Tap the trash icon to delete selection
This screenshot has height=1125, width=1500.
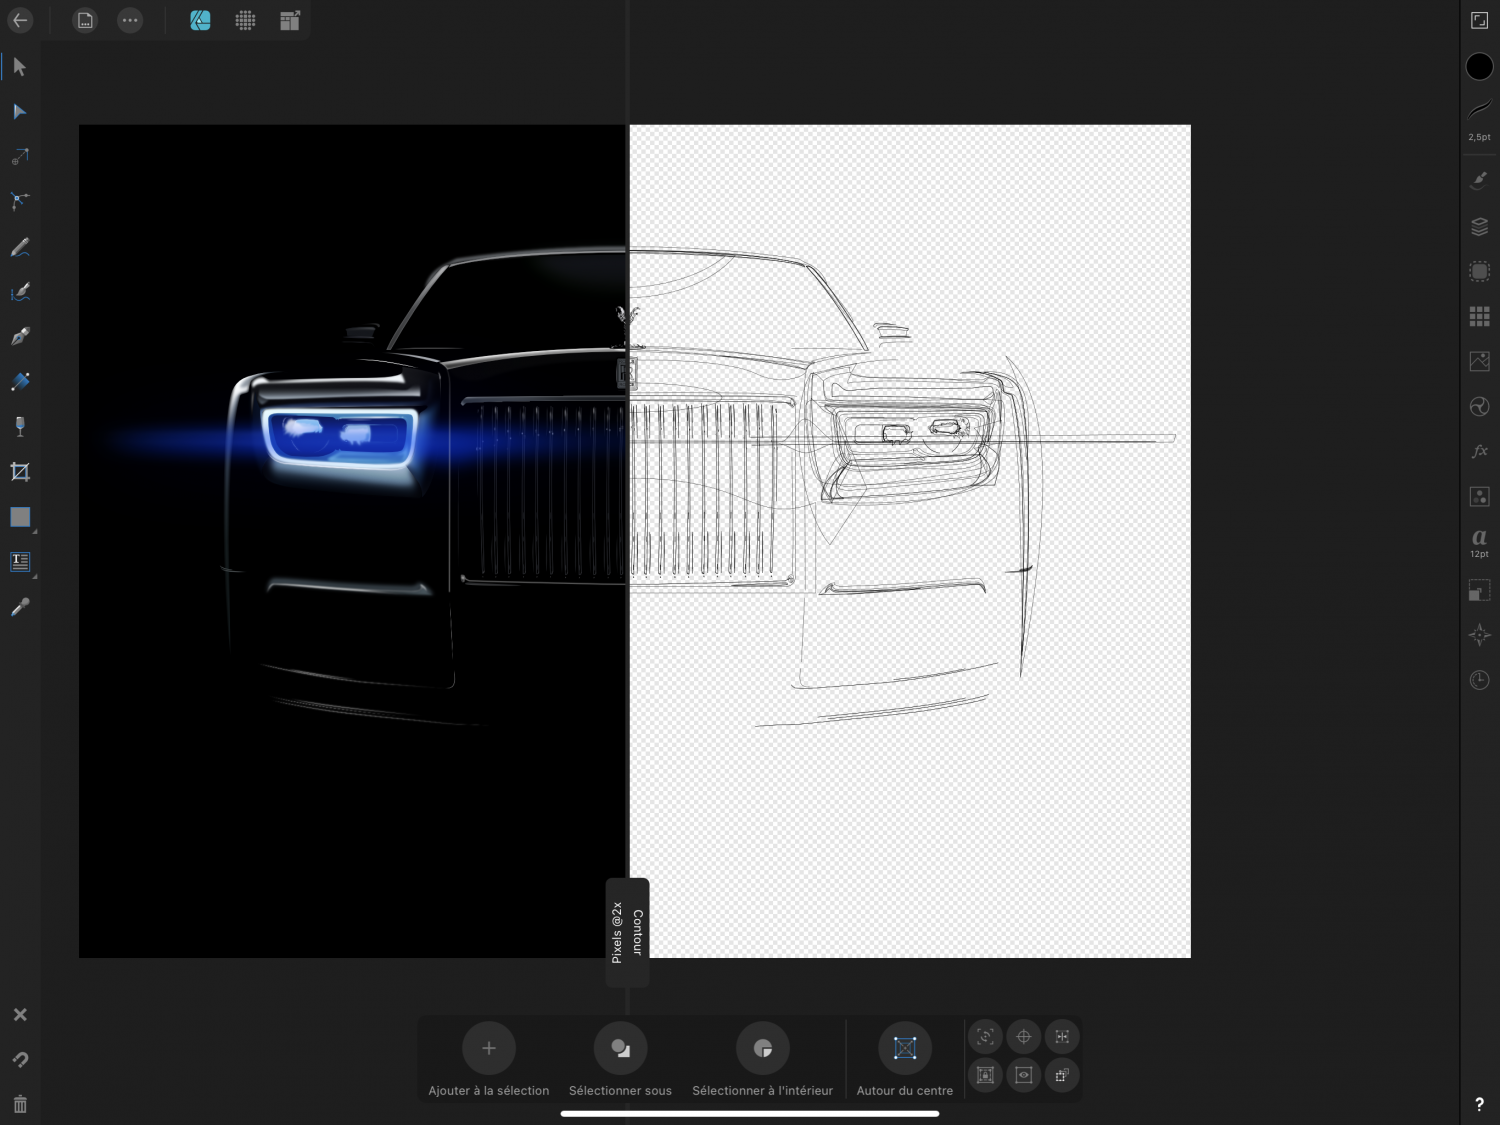pyautogui.click(x=19, y=1103)
